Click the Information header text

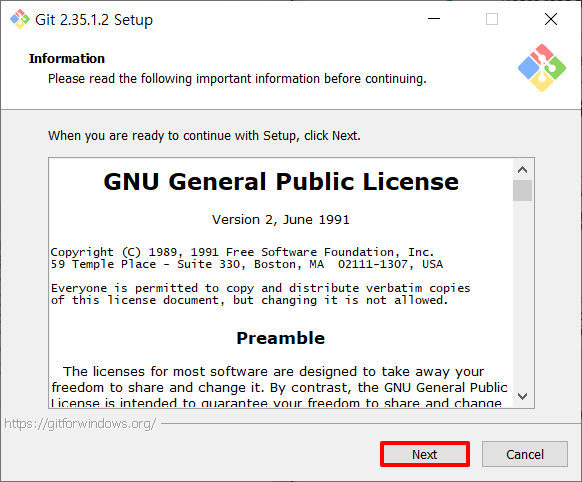67,58
